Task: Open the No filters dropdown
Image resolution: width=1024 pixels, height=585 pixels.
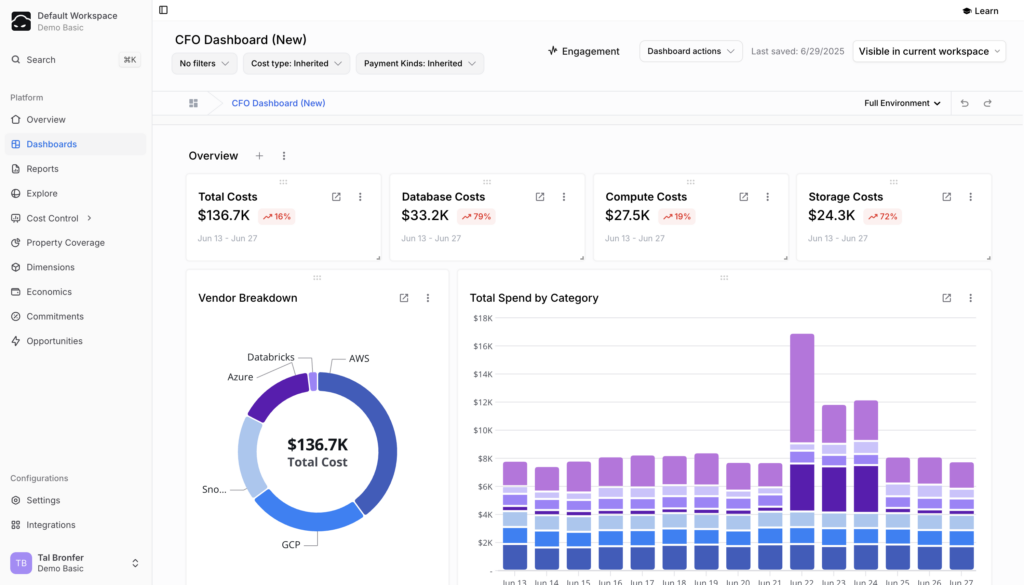Action: [204, 63]
